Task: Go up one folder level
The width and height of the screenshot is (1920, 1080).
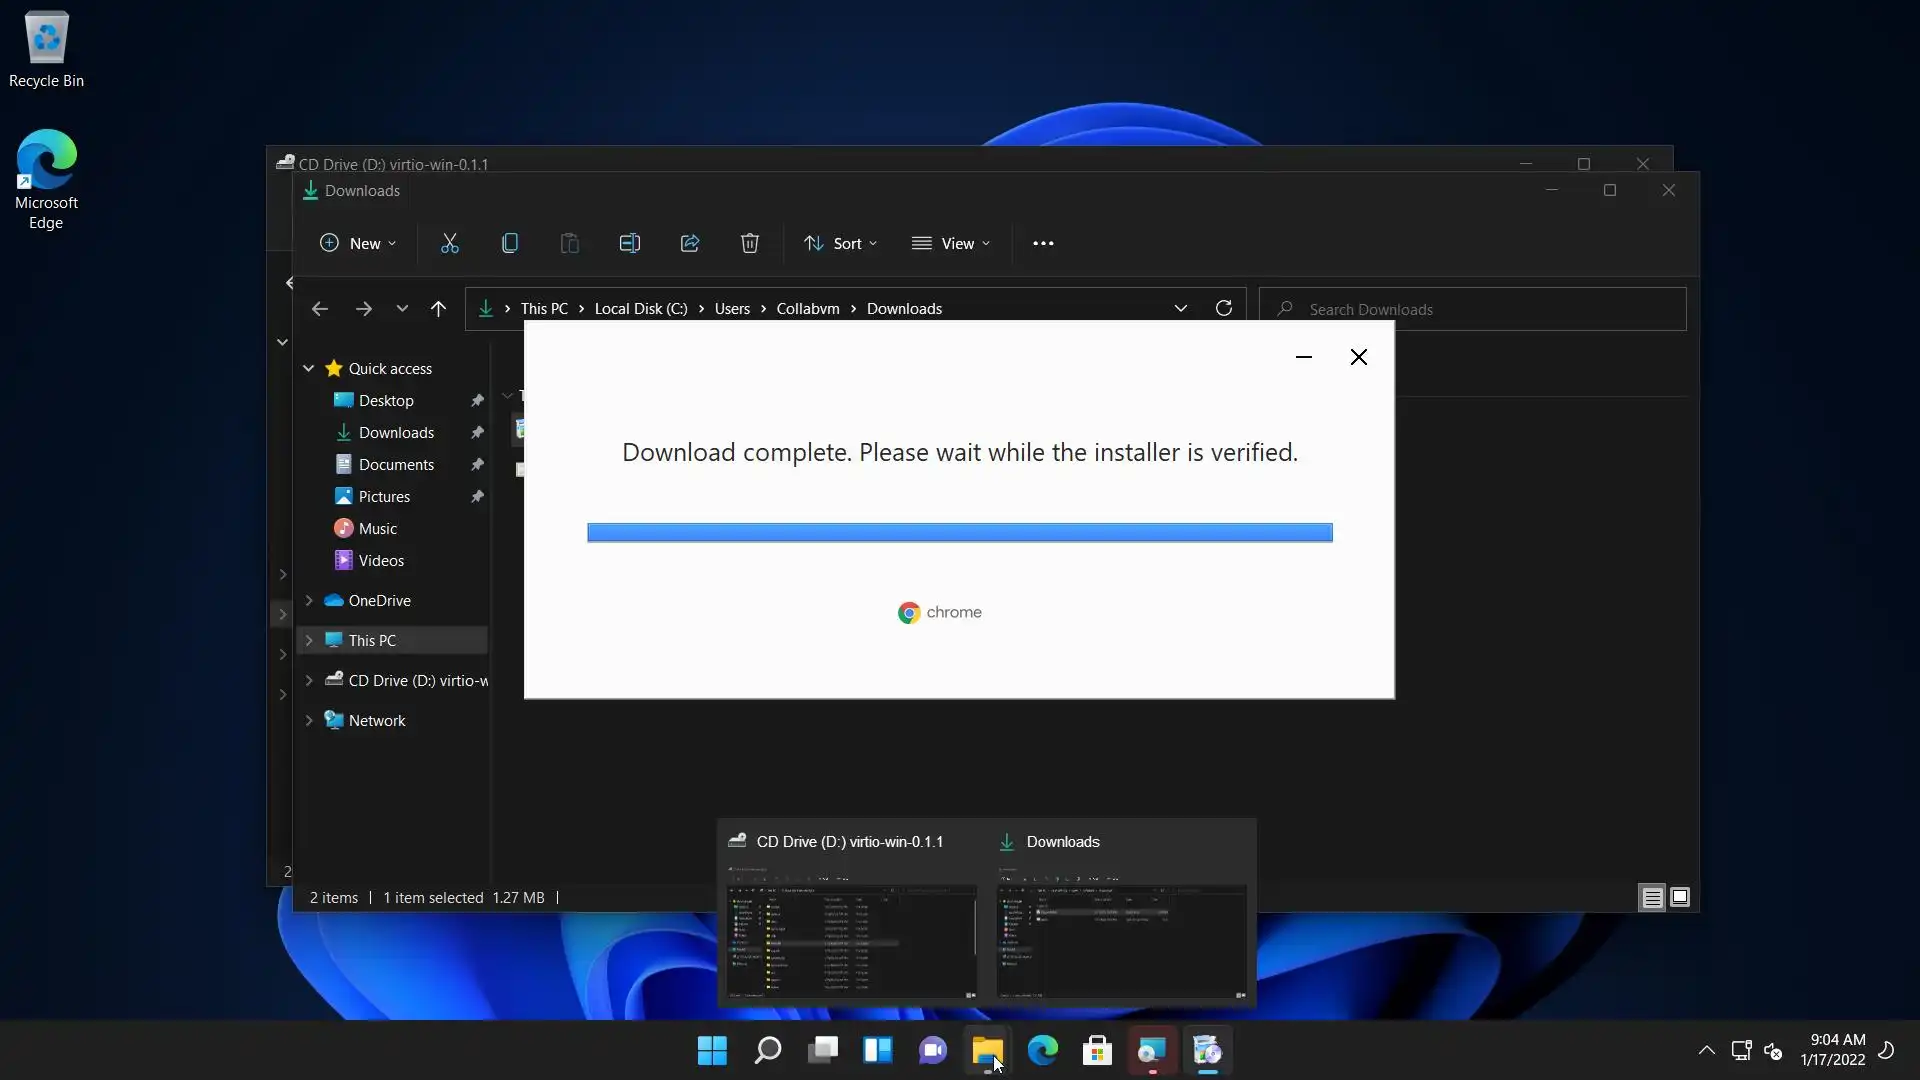Action: 438,309
